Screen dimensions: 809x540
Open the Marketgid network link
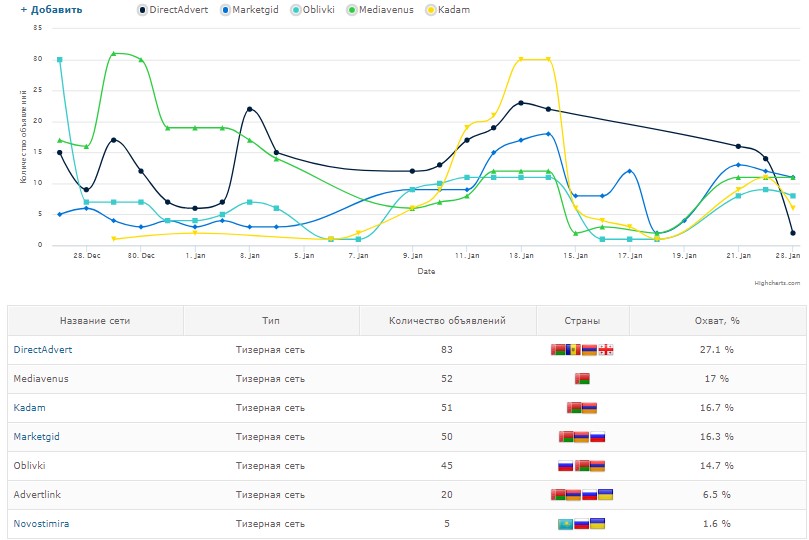point(37,436)
